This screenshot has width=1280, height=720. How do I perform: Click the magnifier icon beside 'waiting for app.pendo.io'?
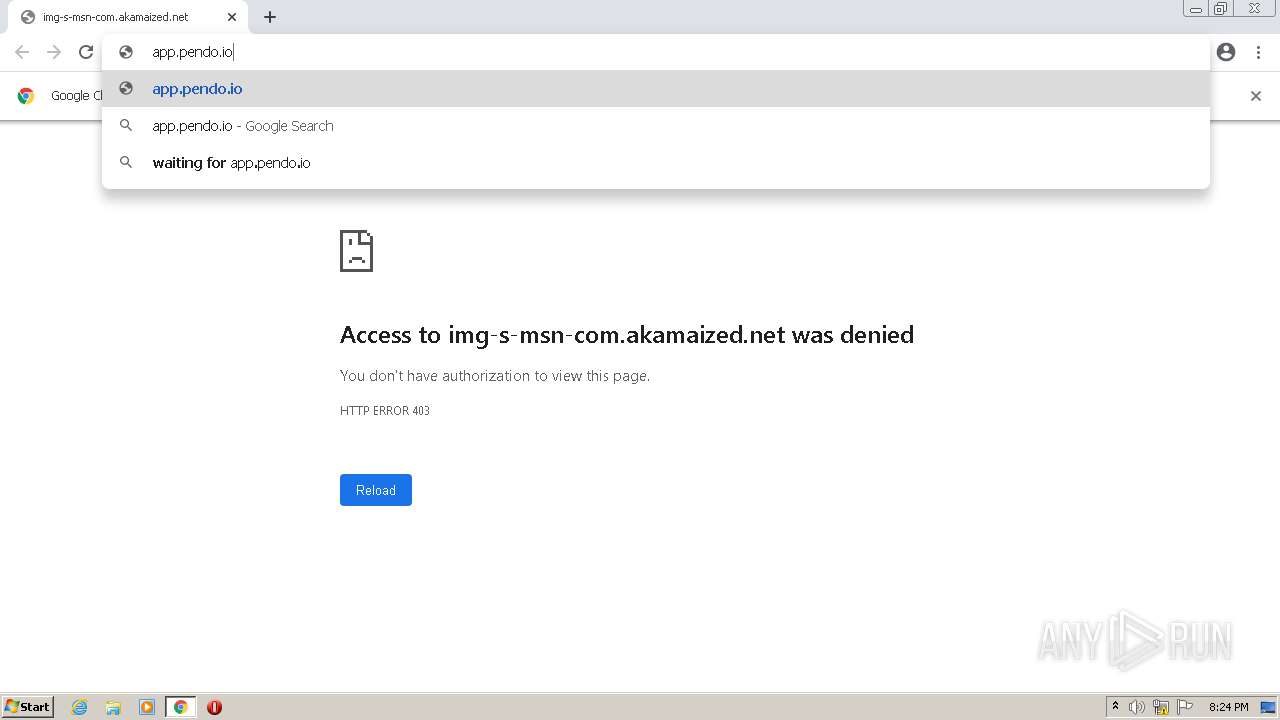pyautogui.click(x=126, y=163)
